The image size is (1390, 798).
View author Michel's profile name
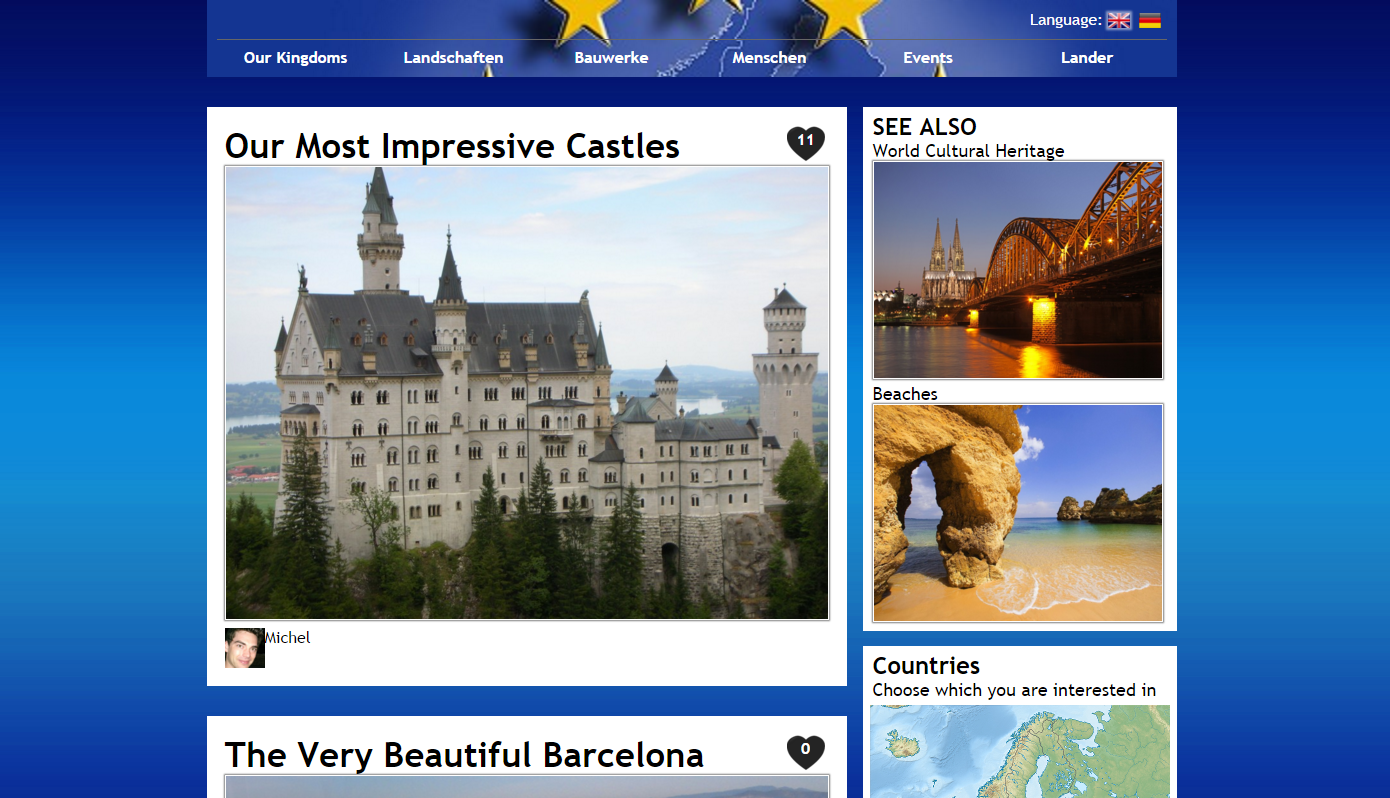point(288,637)
